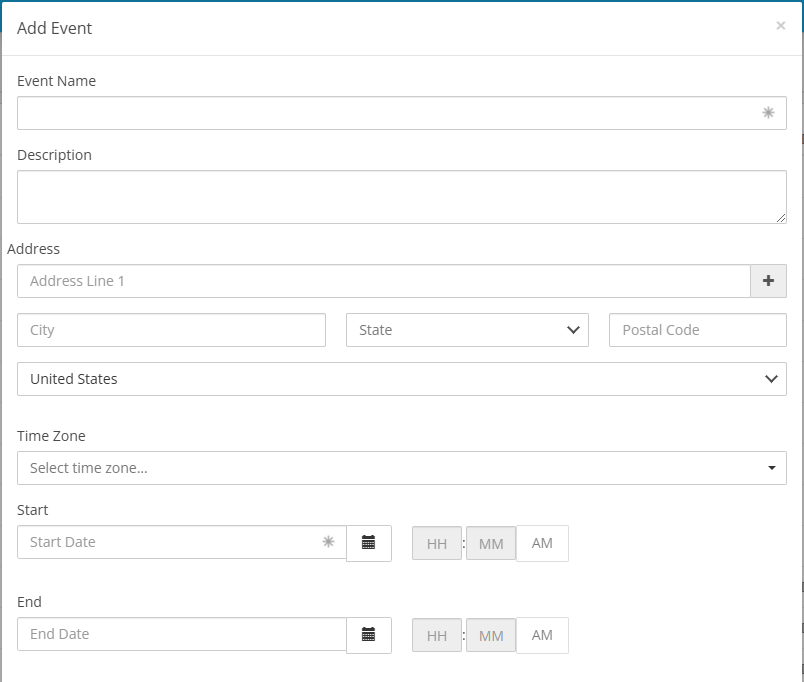Focus the Address Line 1 field

(384, 281)
